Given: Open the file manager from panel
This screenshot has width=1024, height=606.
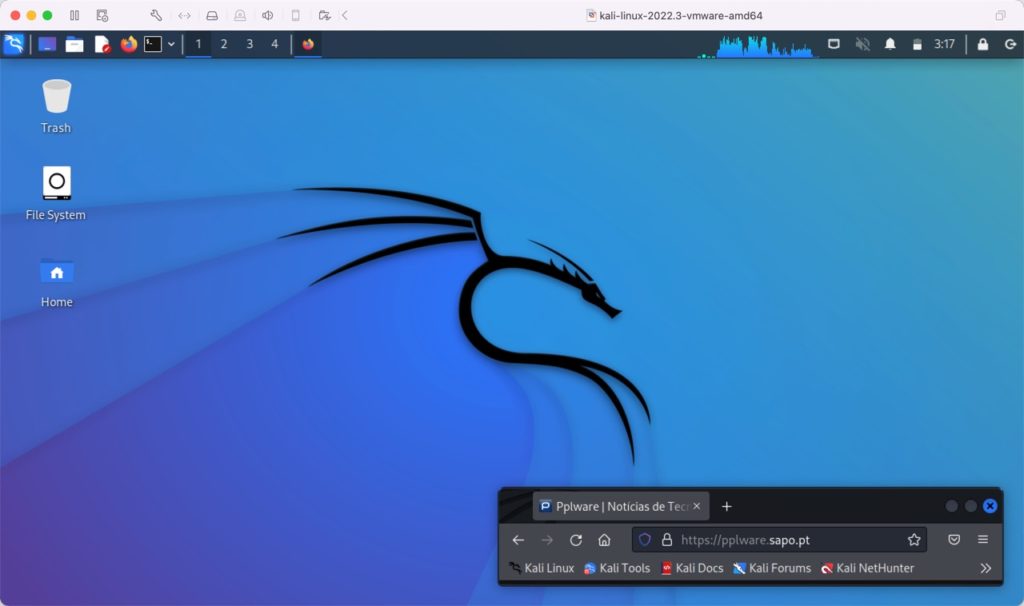Looking at the screenshot, I should point(74,44).
